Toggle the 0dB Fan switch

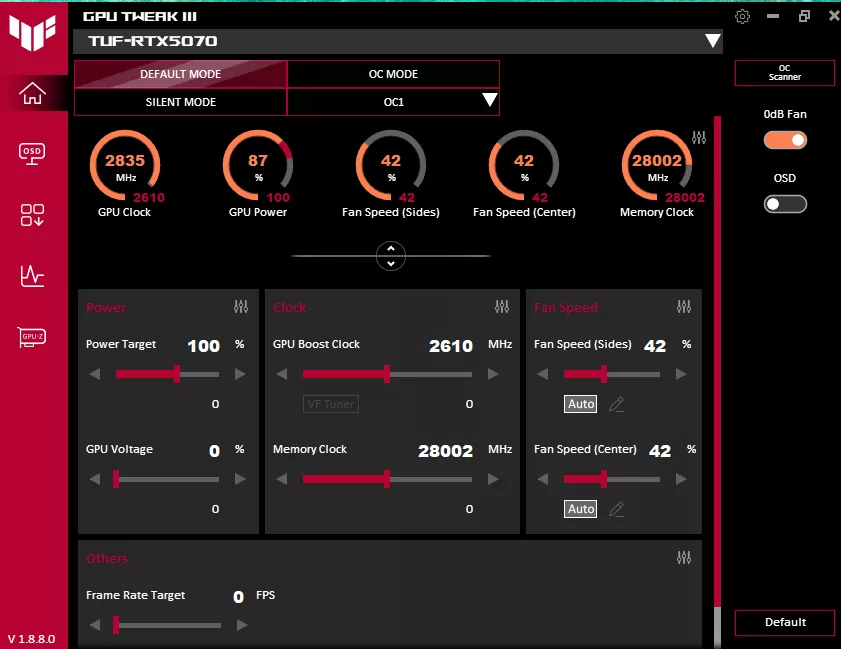pyautogui.click(x=785, y=140)
